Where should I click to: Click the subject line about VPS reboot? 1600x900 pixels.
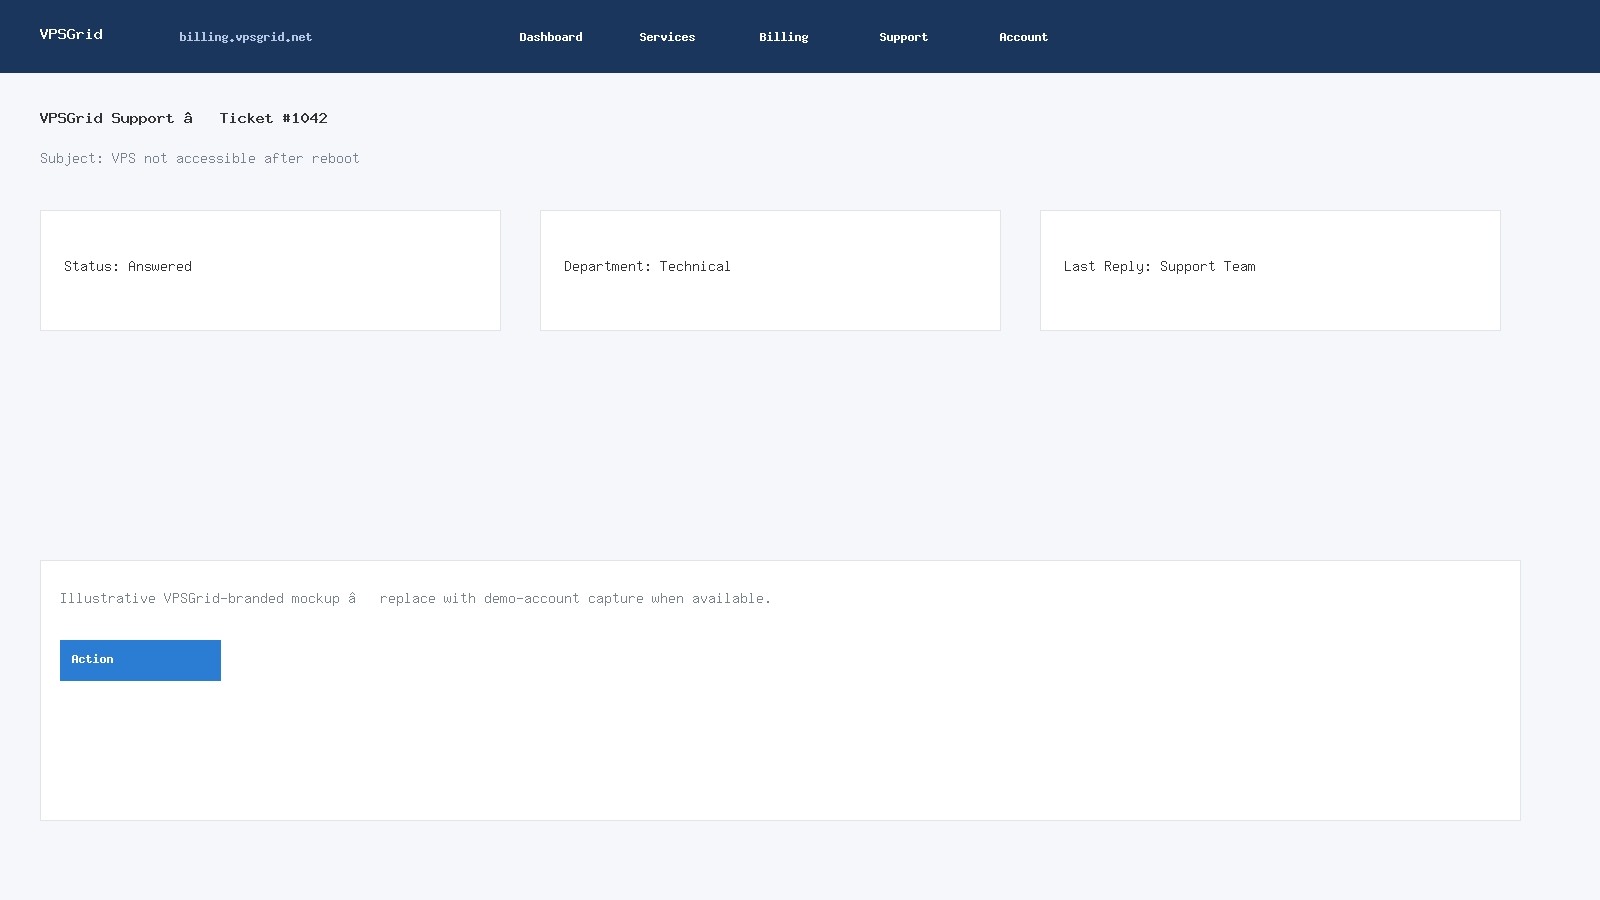pyautogui.click(x=200, y=158)
